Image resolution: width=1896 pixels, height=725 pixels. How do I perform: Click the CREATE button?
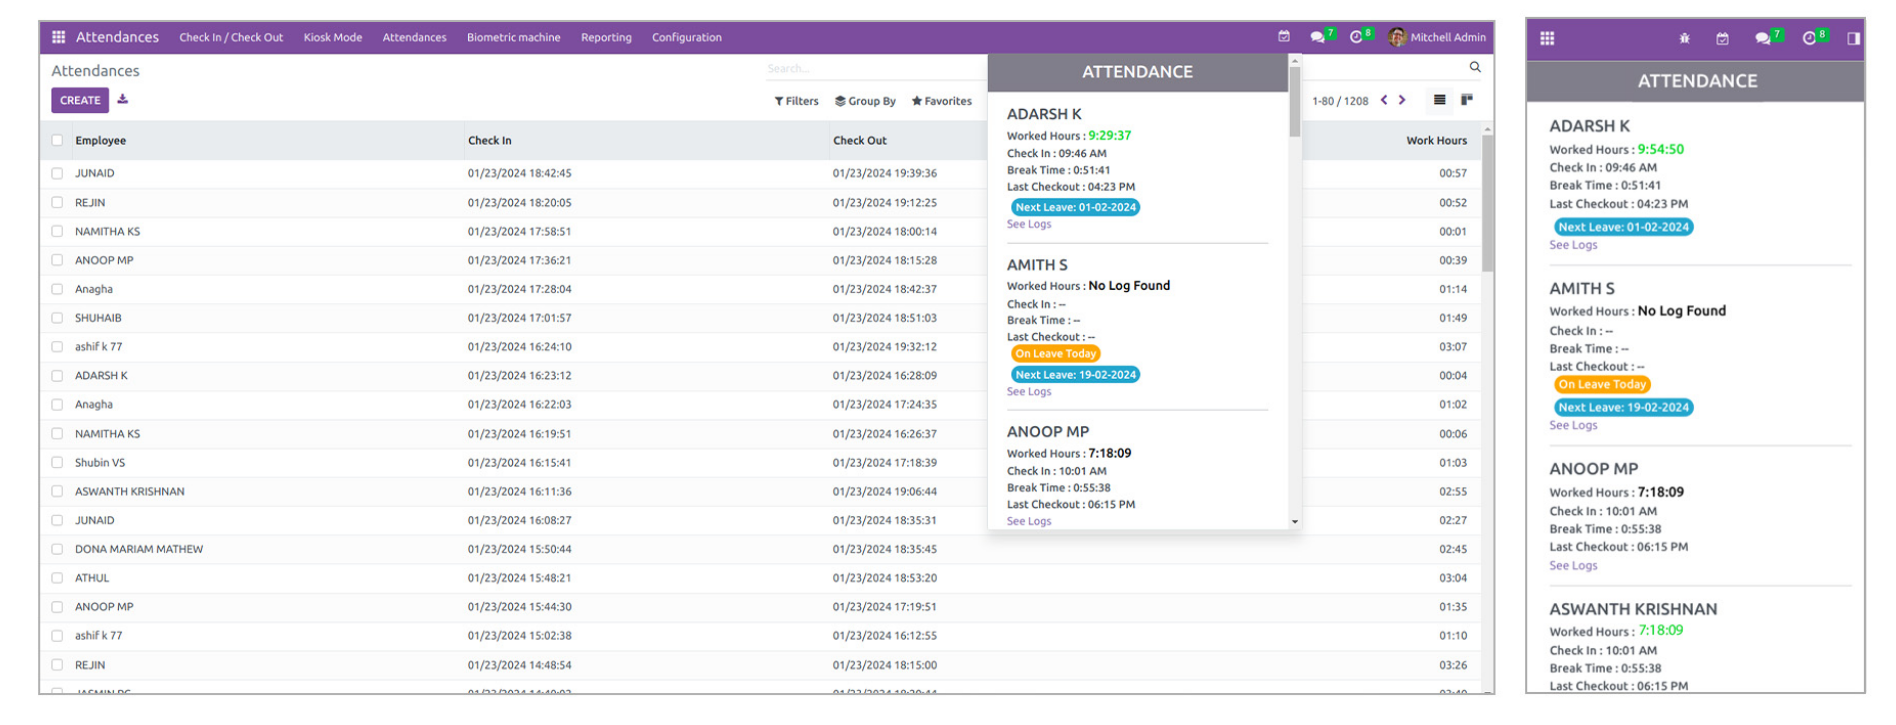tap(80, 100)
